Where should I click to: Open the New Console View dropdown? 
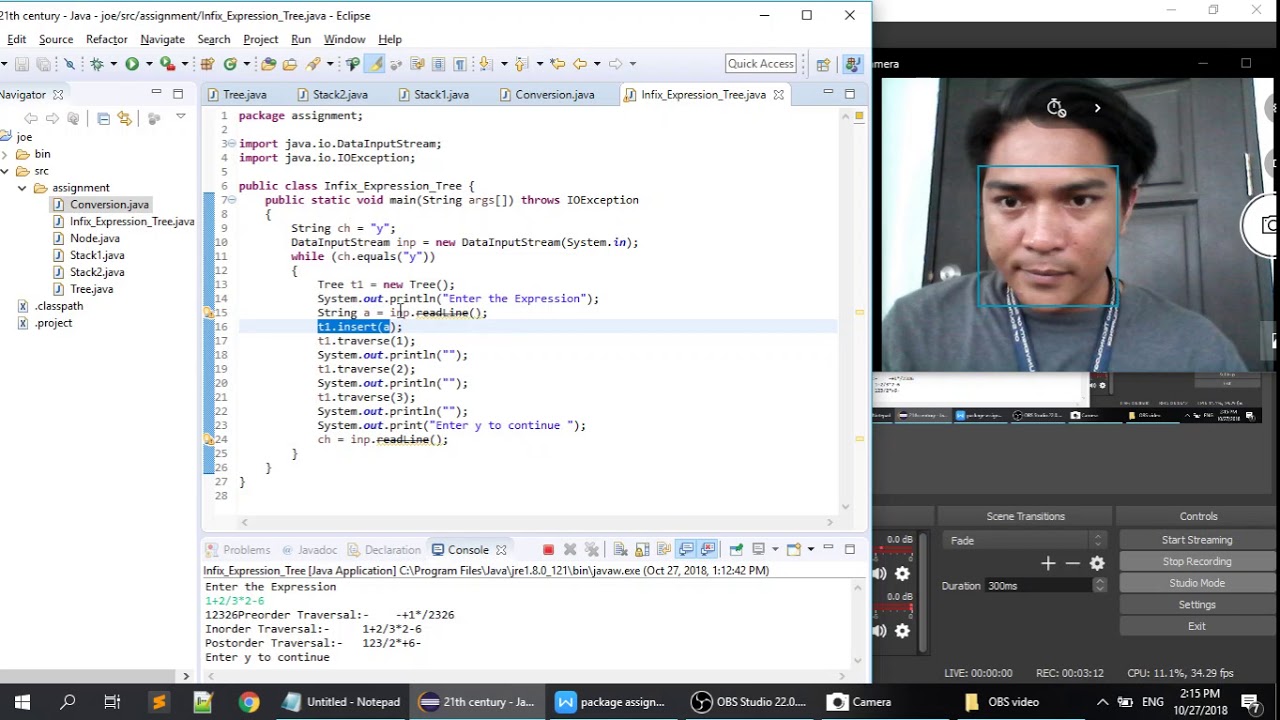click(811, 549)
